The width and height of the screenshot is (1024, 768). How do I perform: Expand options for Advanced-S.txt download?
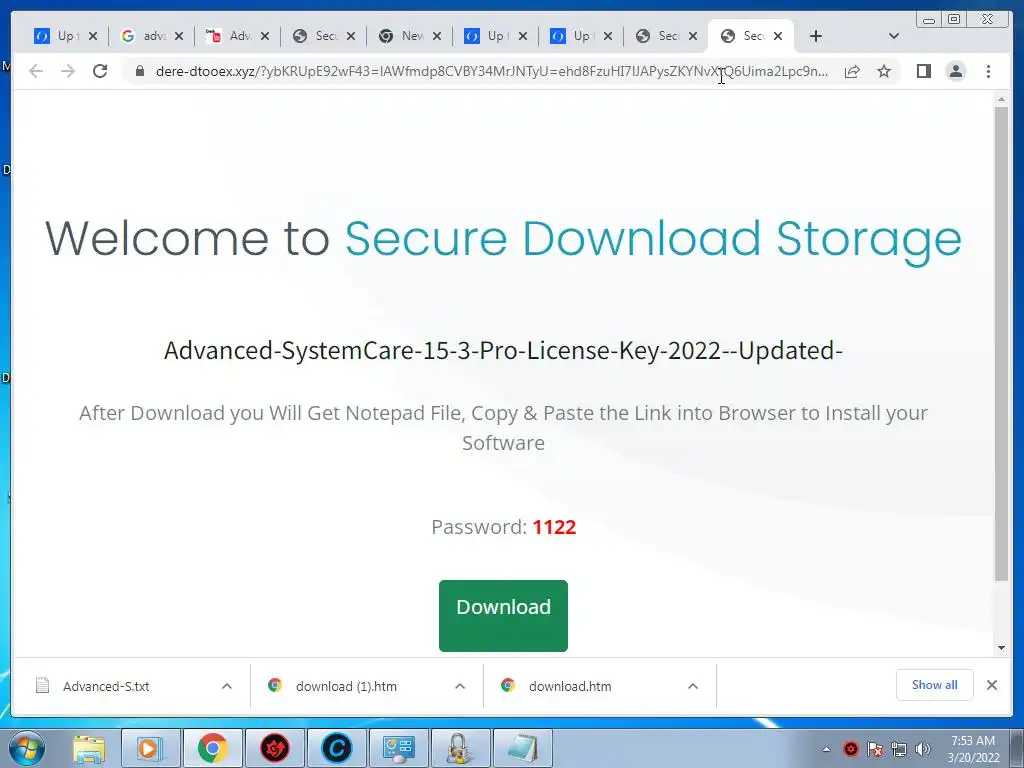pos(227,686)
